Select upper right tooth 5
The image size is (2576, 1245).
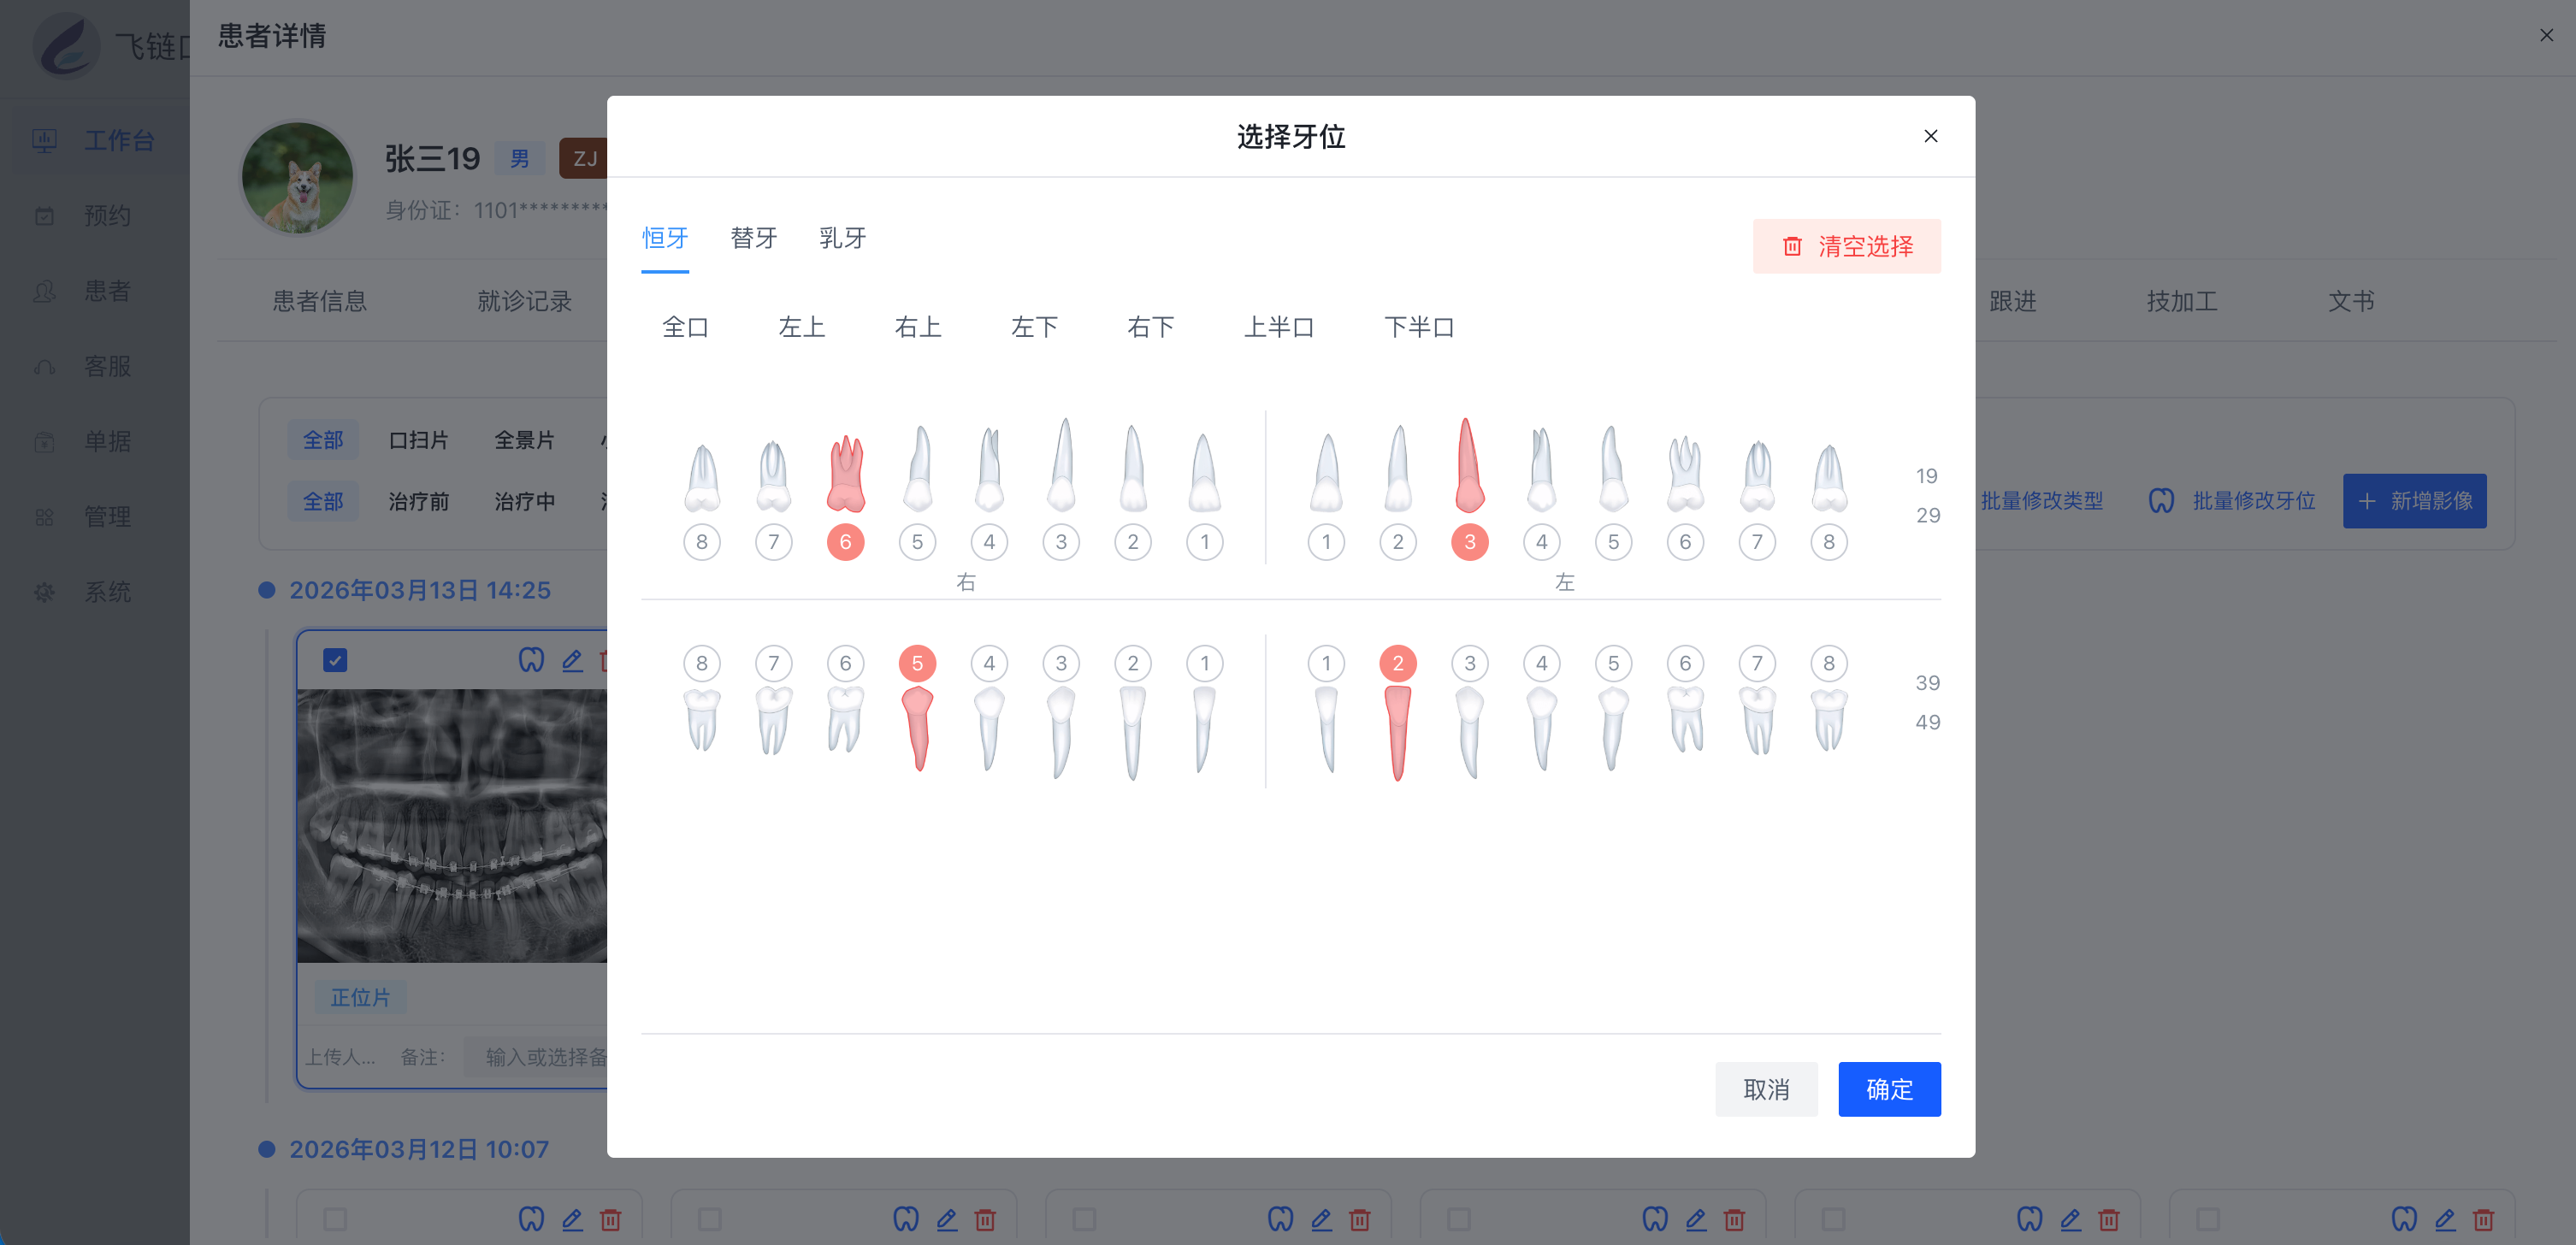click(x=917, y=468)
